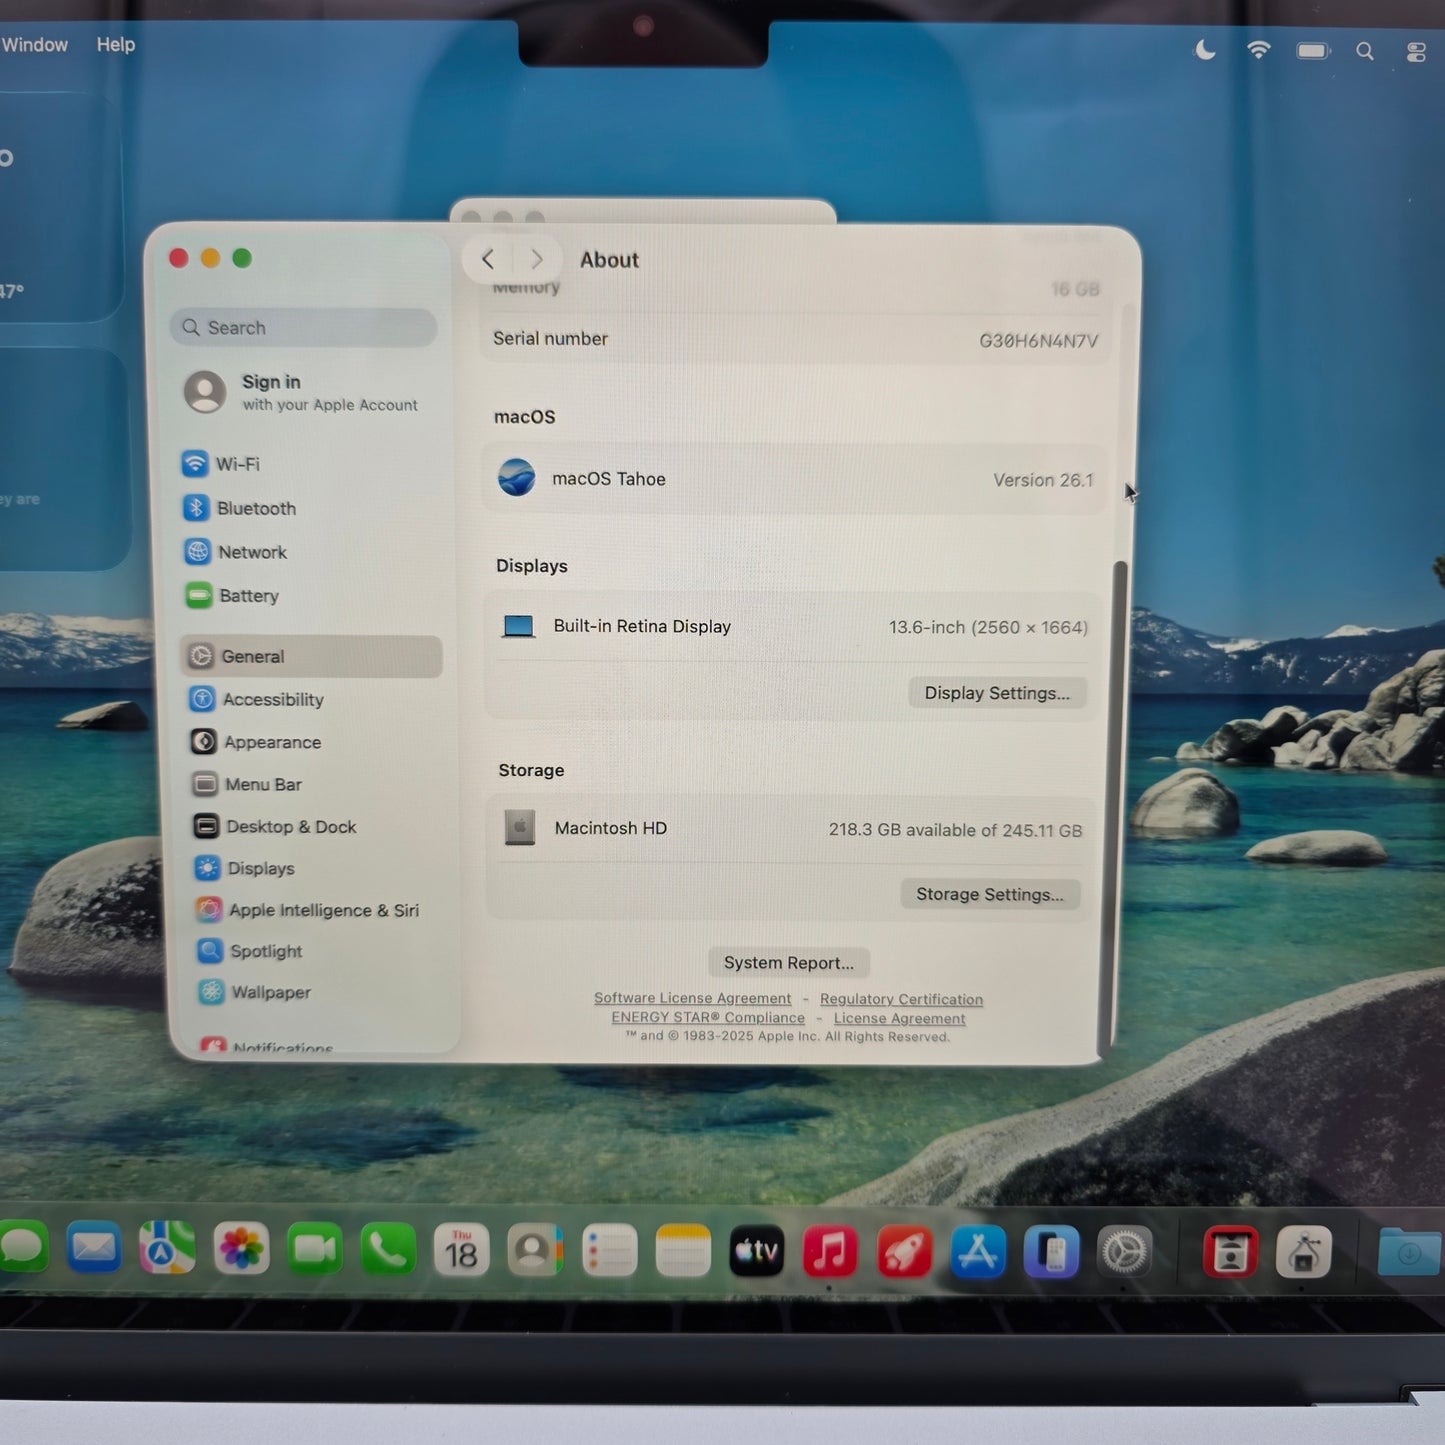Open Control Center from the menu bar

click(1416, 51)
